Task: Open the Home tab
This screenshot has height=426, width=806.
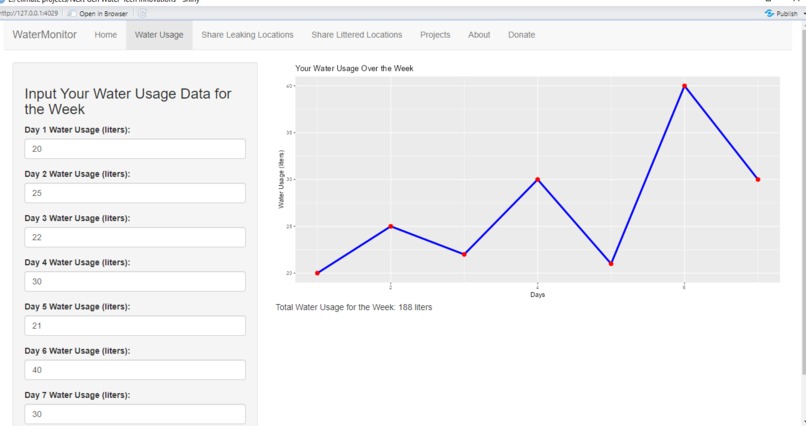Action: [105, 35]
